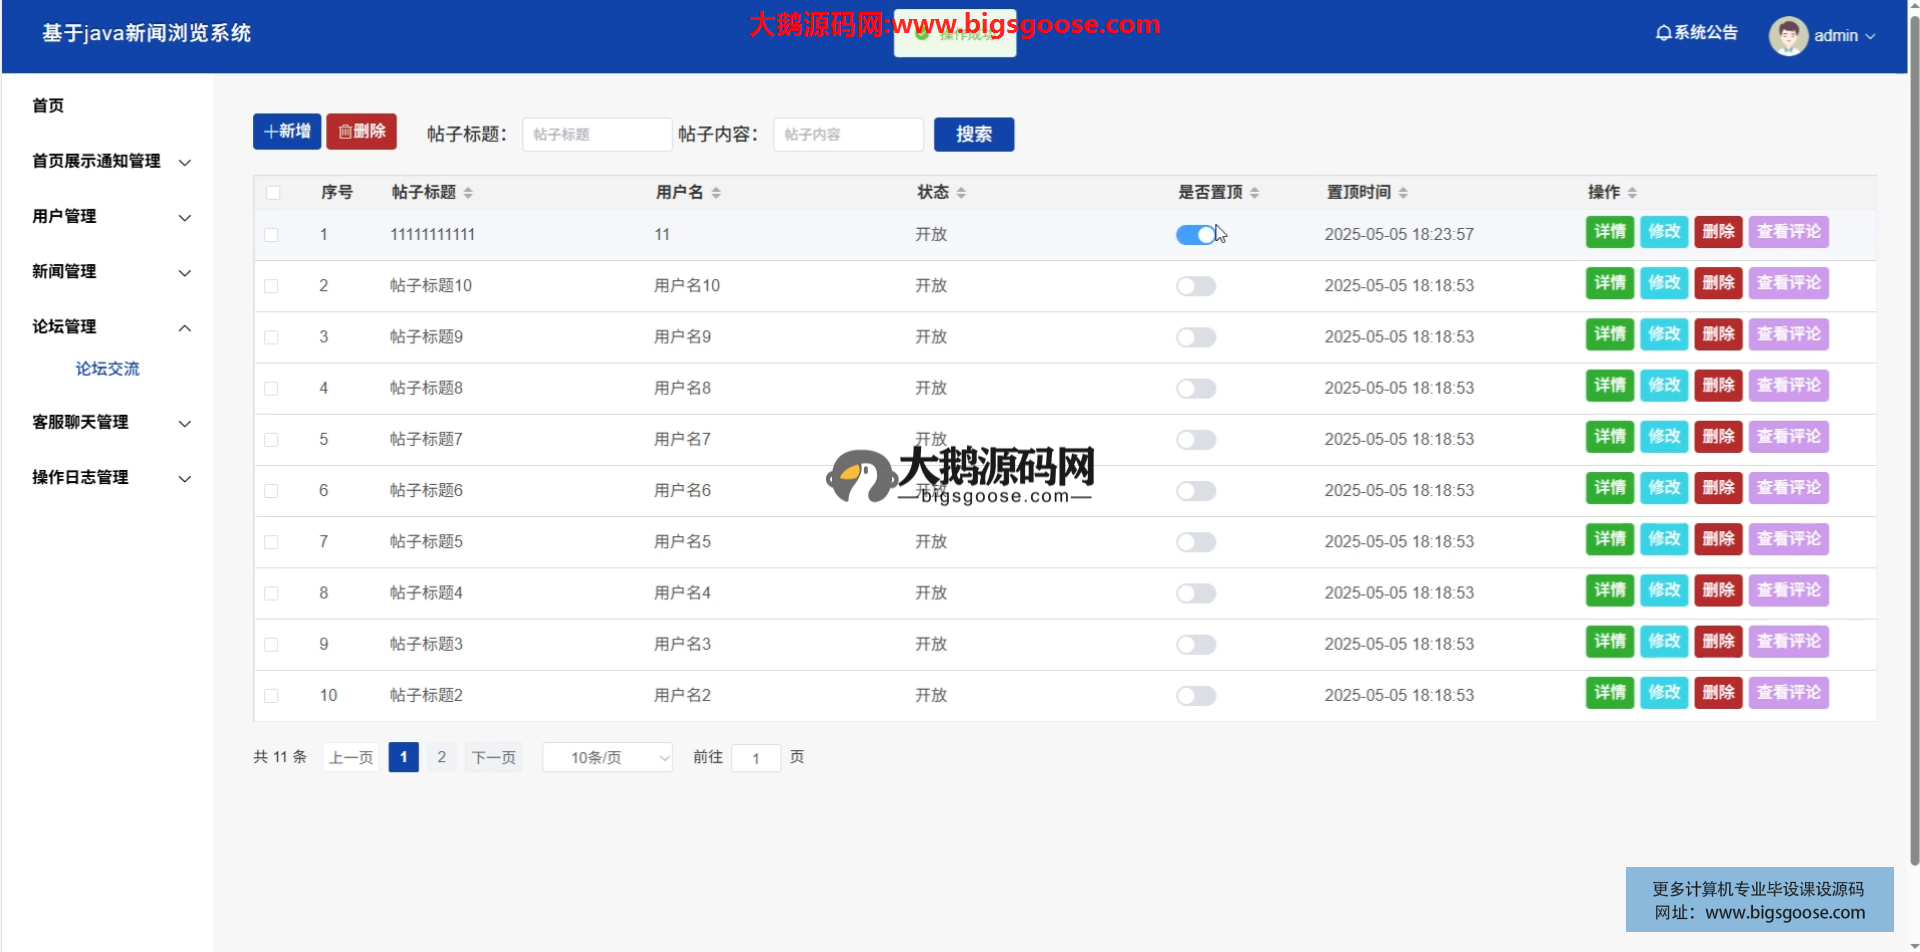Open the 首页 sidebar menu item
1920x952 pixels.
click(x=48, y=106)
